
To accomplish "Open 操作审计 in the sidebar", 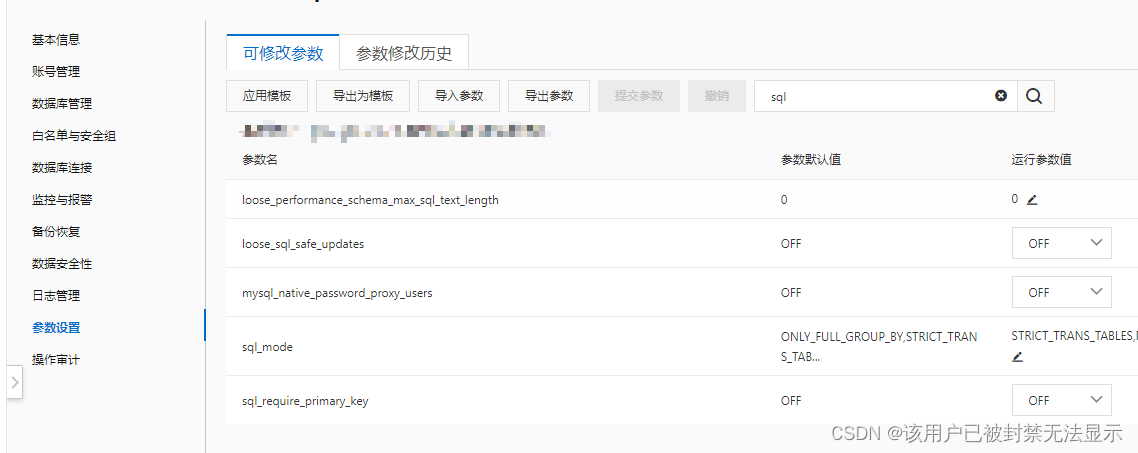I will (56, 359).
